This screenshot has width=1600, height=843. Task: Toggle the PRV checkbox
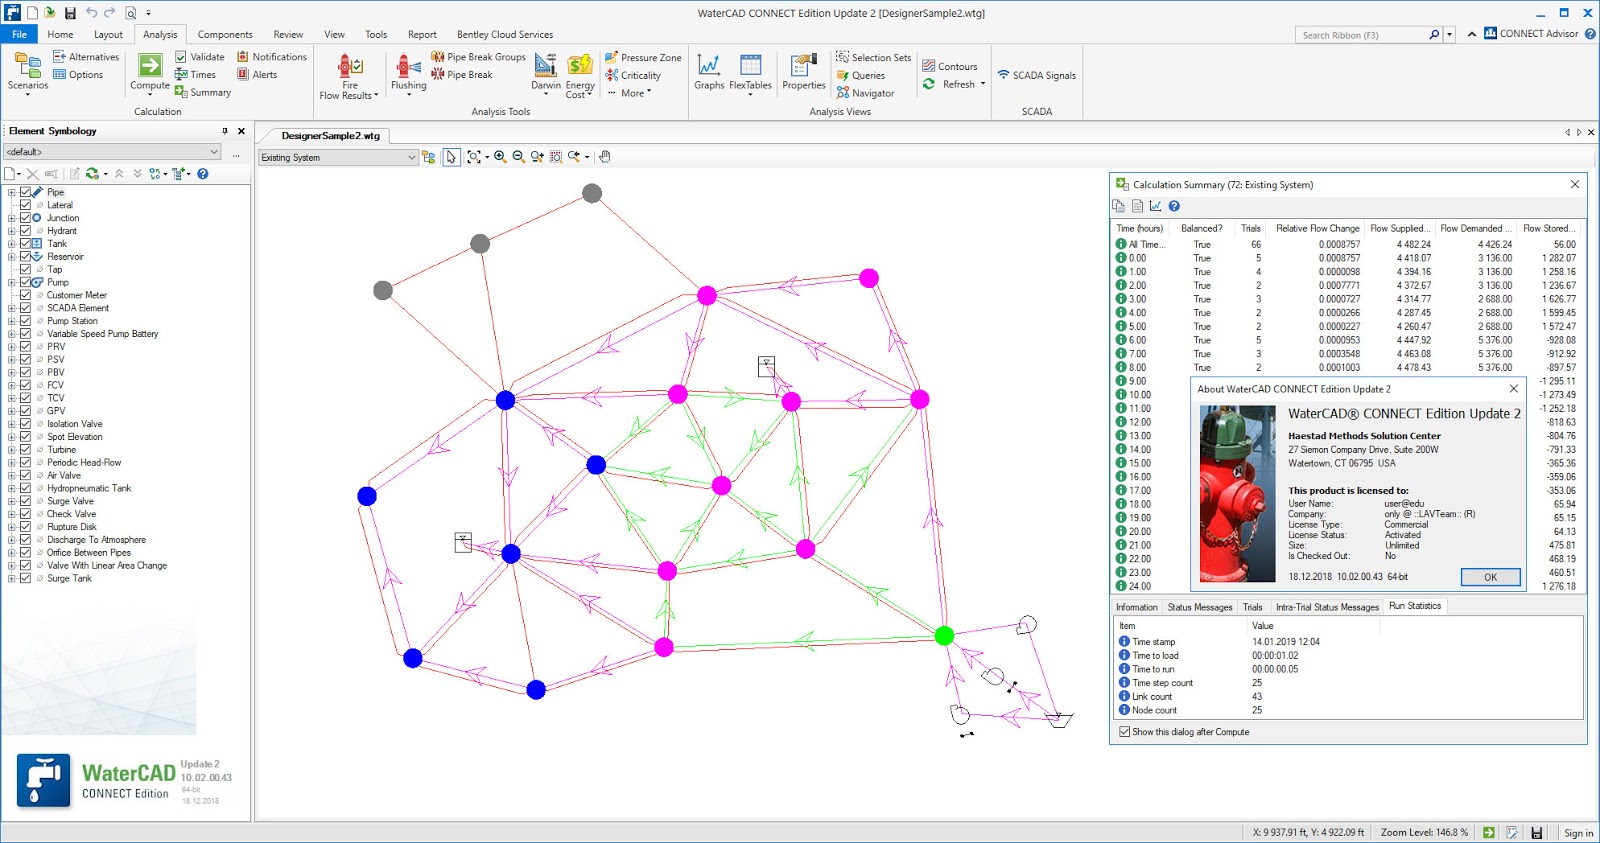(25, 347)
